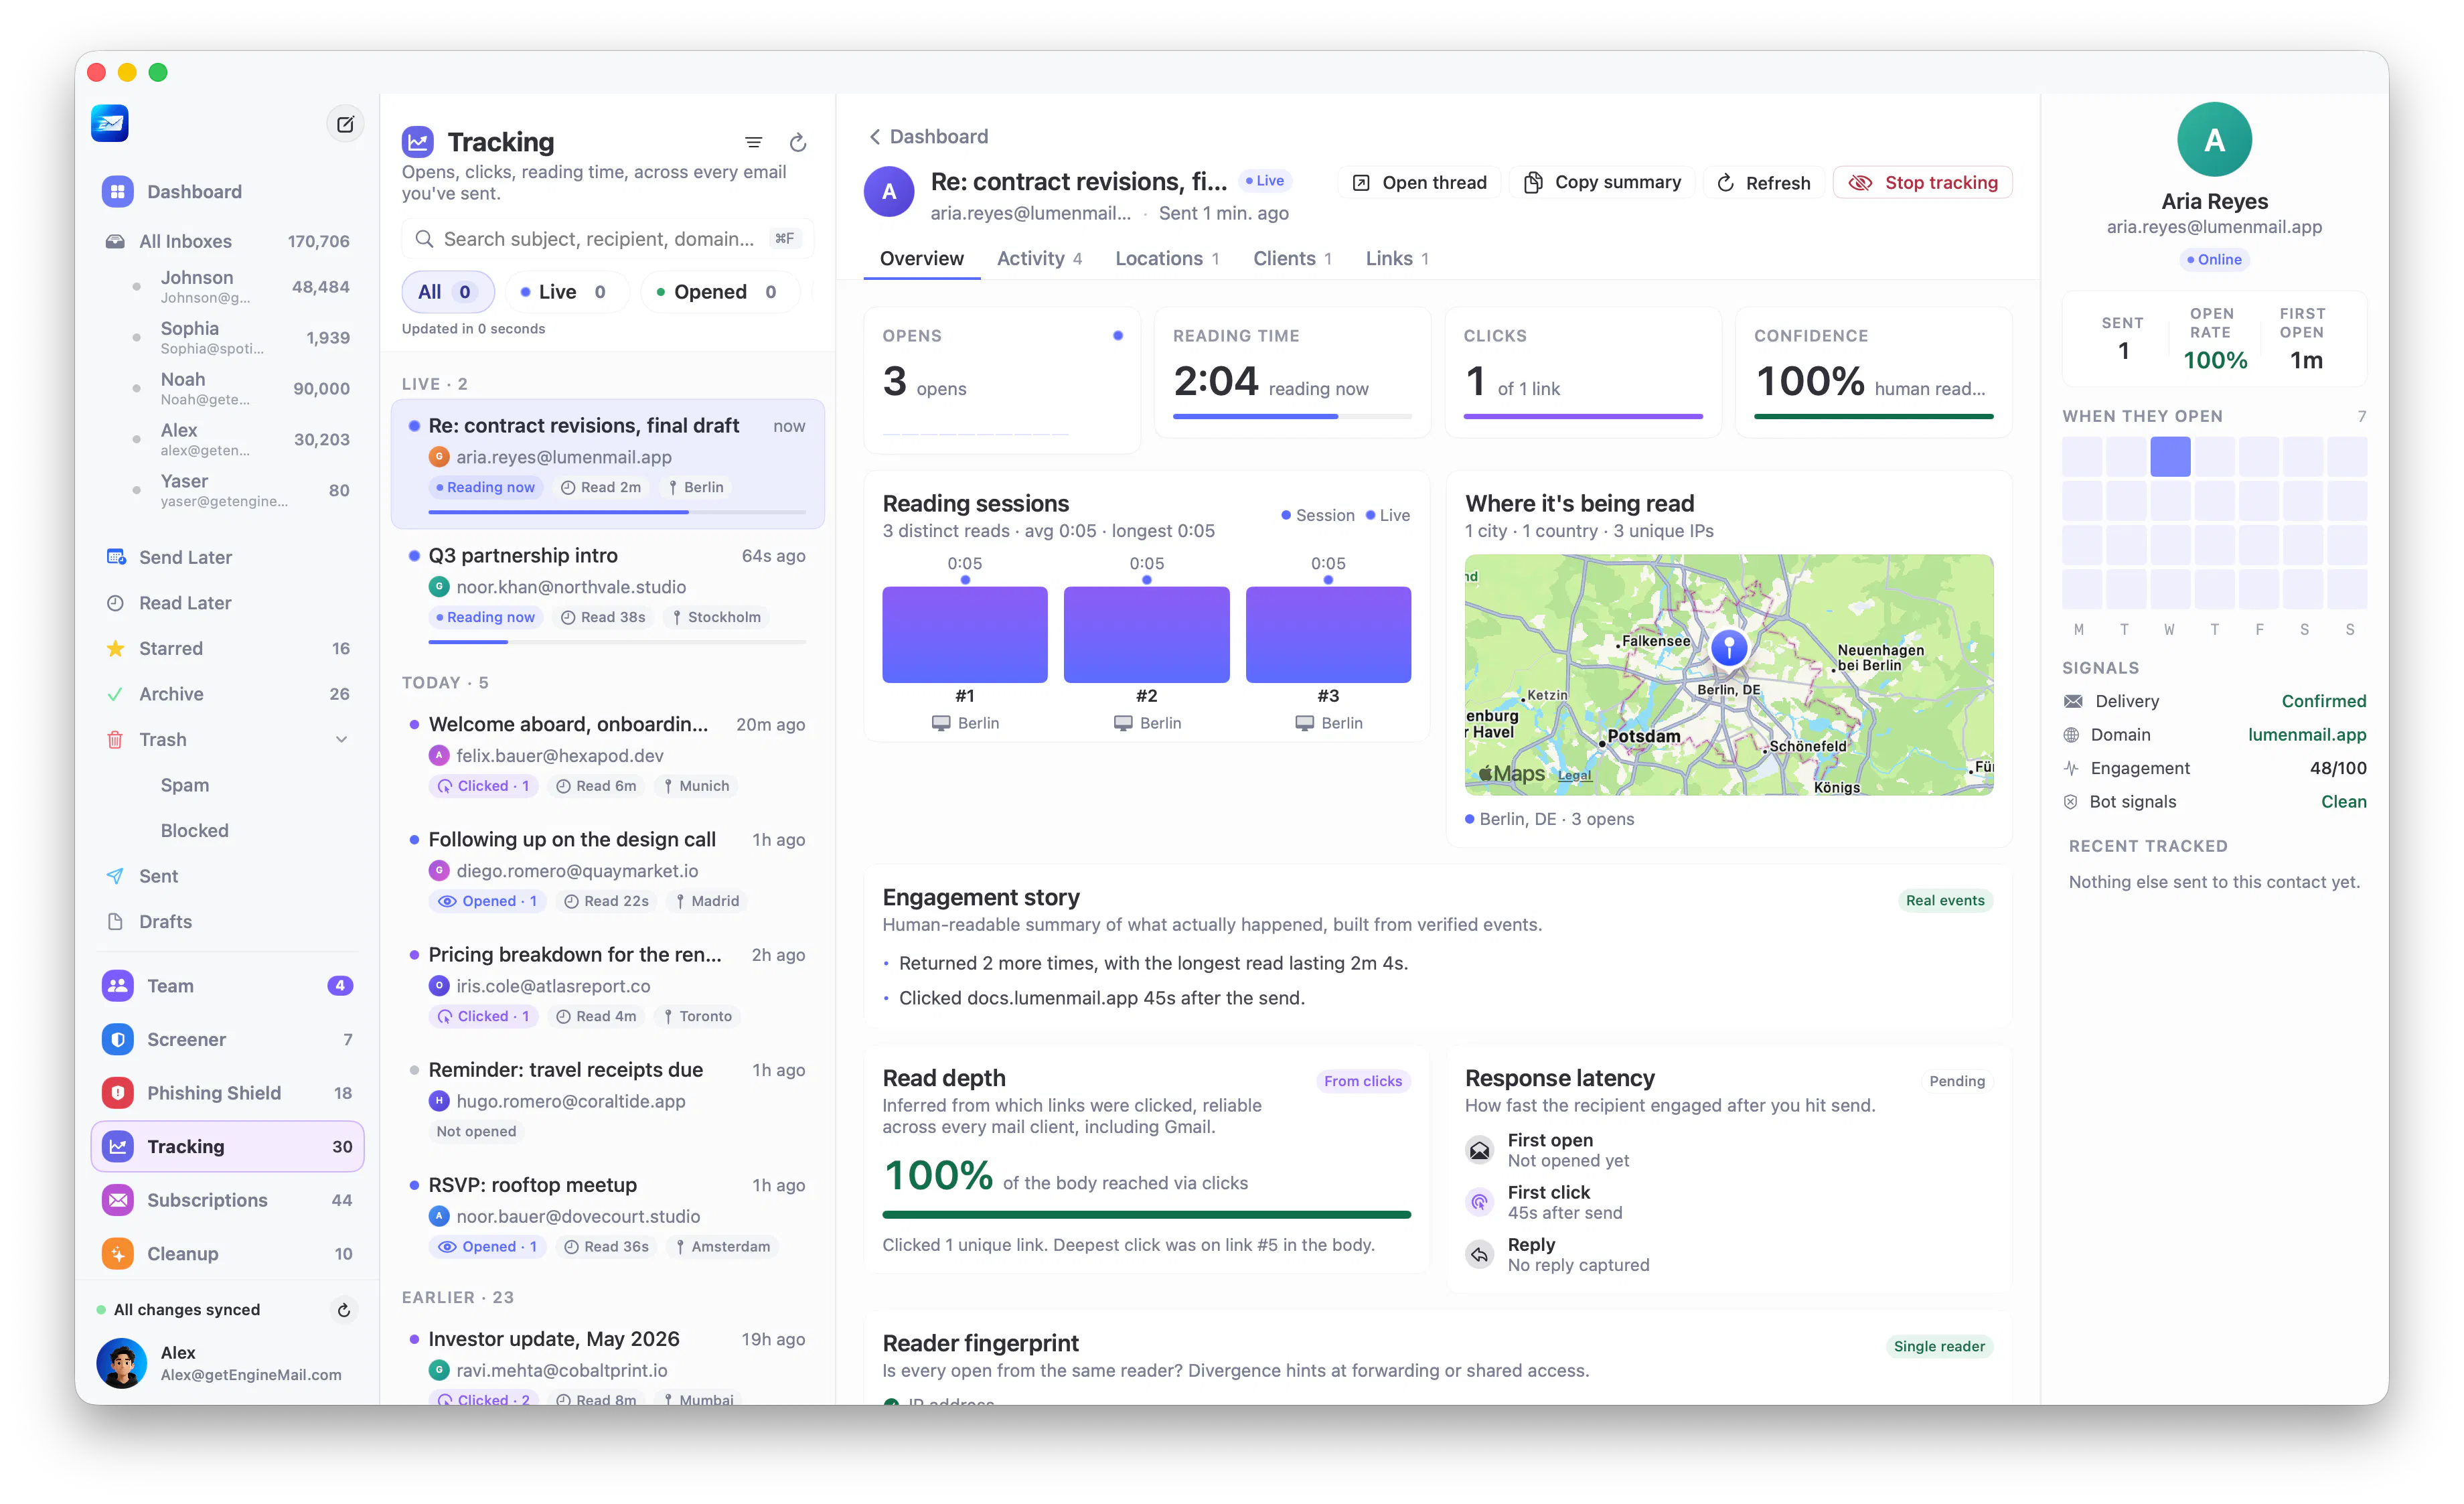This screenshot has height=1504, width=2464.
Task: Switch to the Locations tab
Action: tap(1167, 258)
